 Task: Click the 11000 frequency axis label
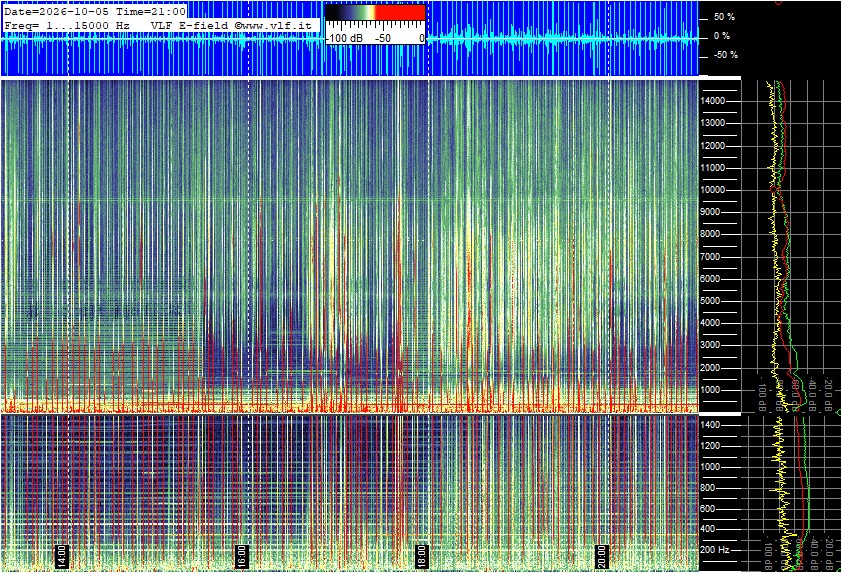point(712,168)
